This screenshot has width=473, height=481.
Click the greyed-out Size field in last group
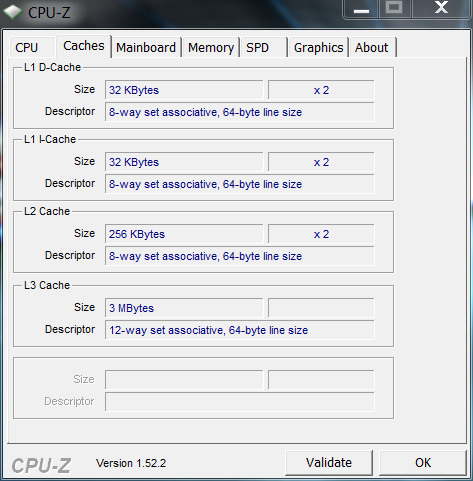coord(184,380)
